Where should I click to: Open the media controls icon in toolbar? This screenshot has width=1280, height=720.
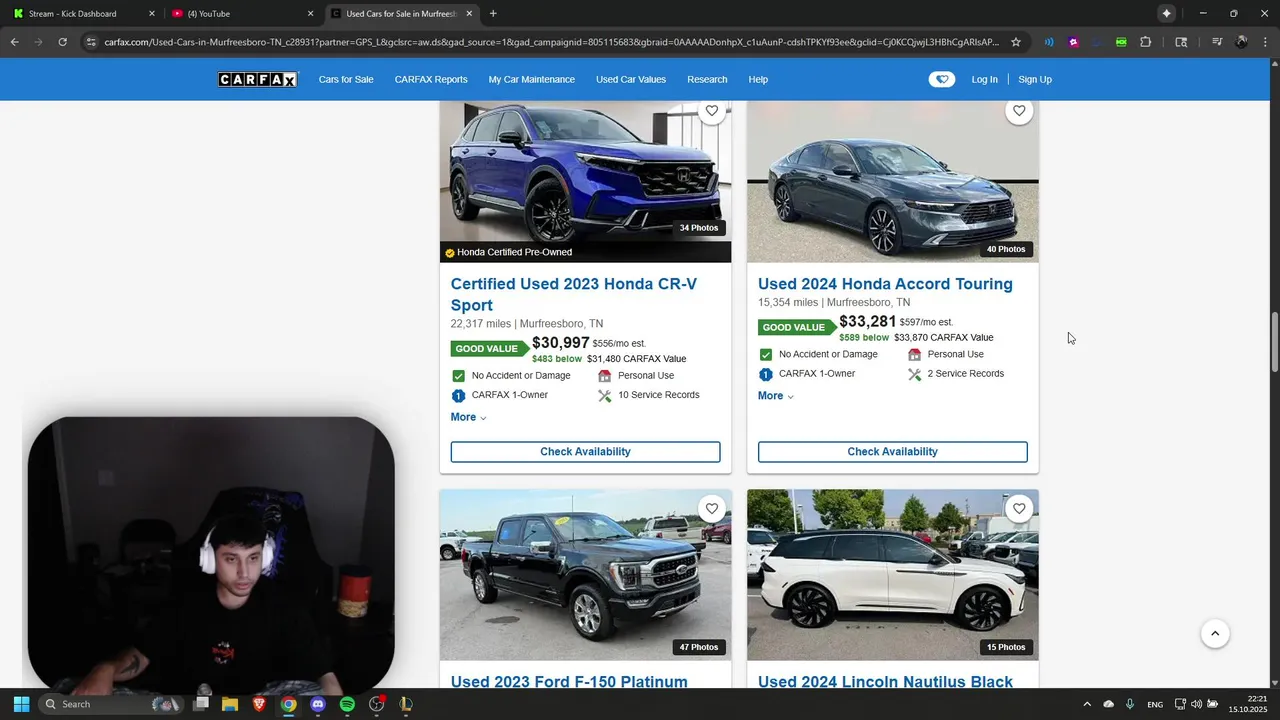point(1217,42)
